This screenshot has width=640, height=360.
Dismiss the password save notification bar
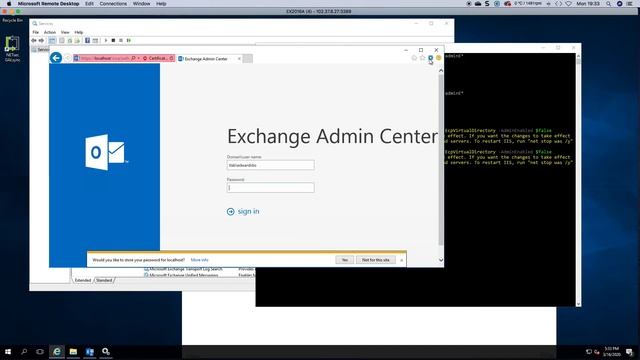point(402,260)
